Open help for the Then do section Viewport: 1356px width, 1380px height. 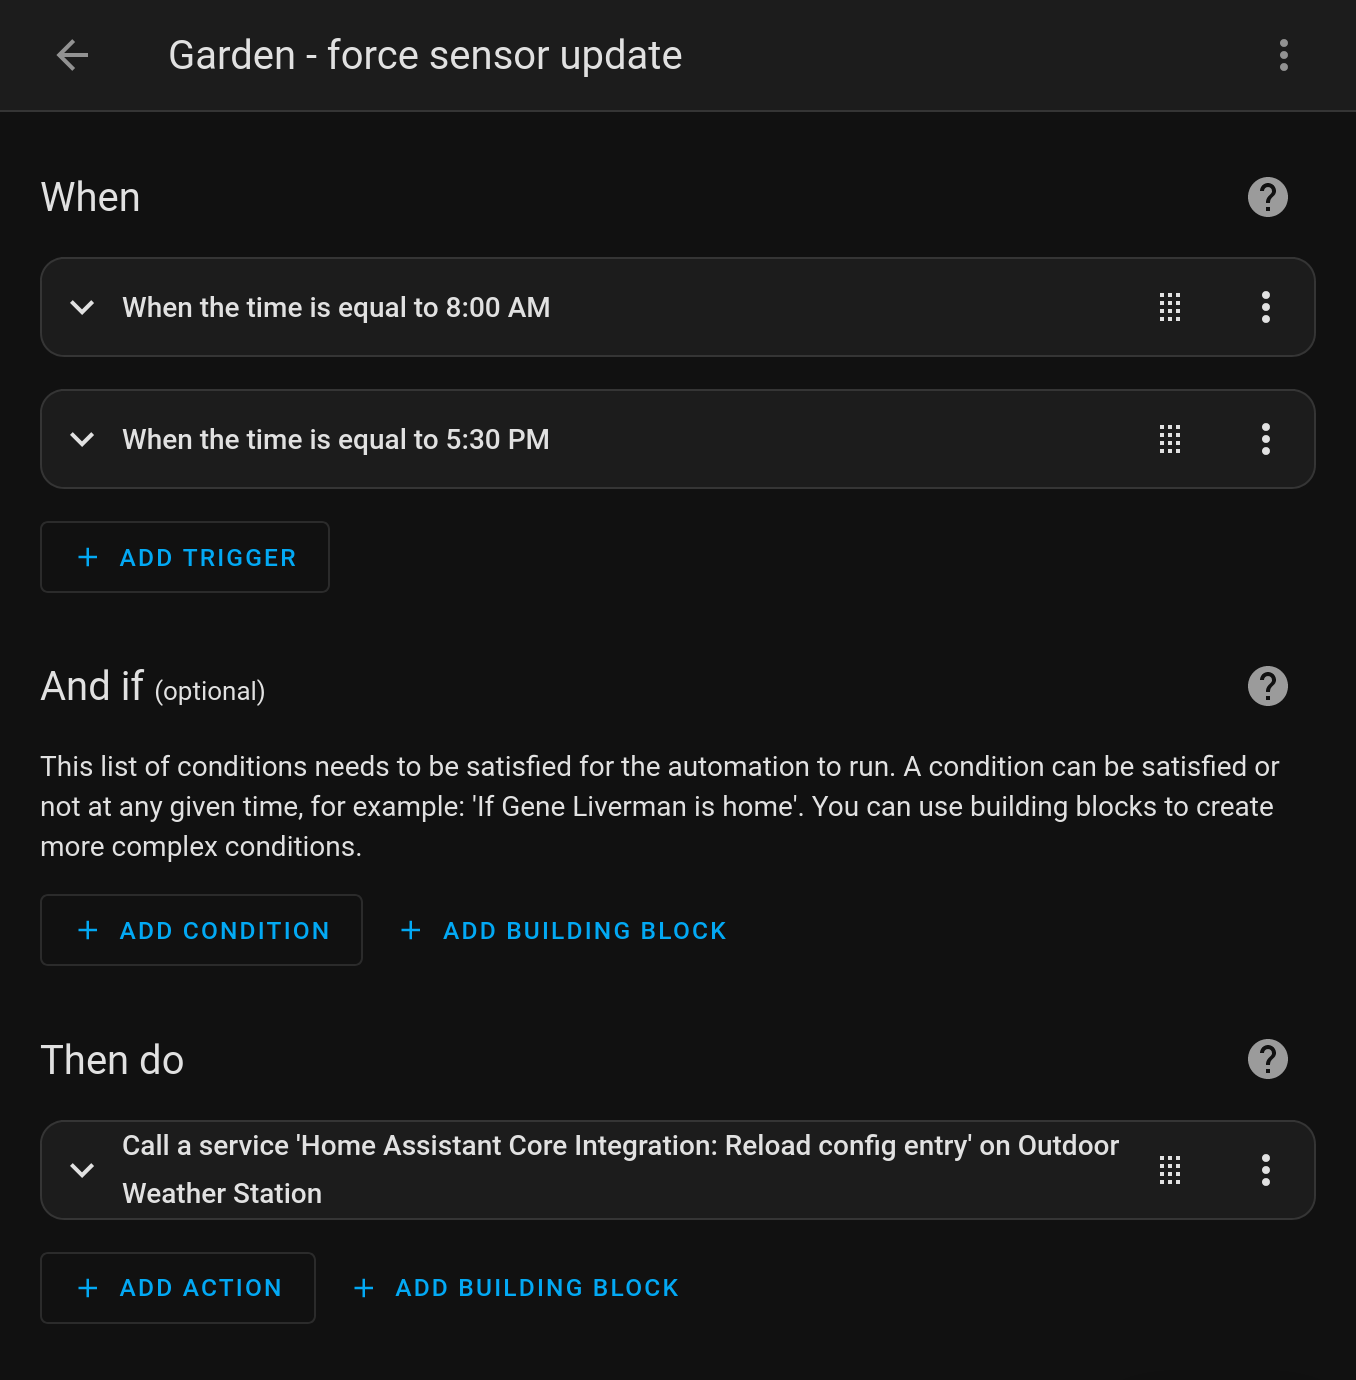[1267, 1059]
